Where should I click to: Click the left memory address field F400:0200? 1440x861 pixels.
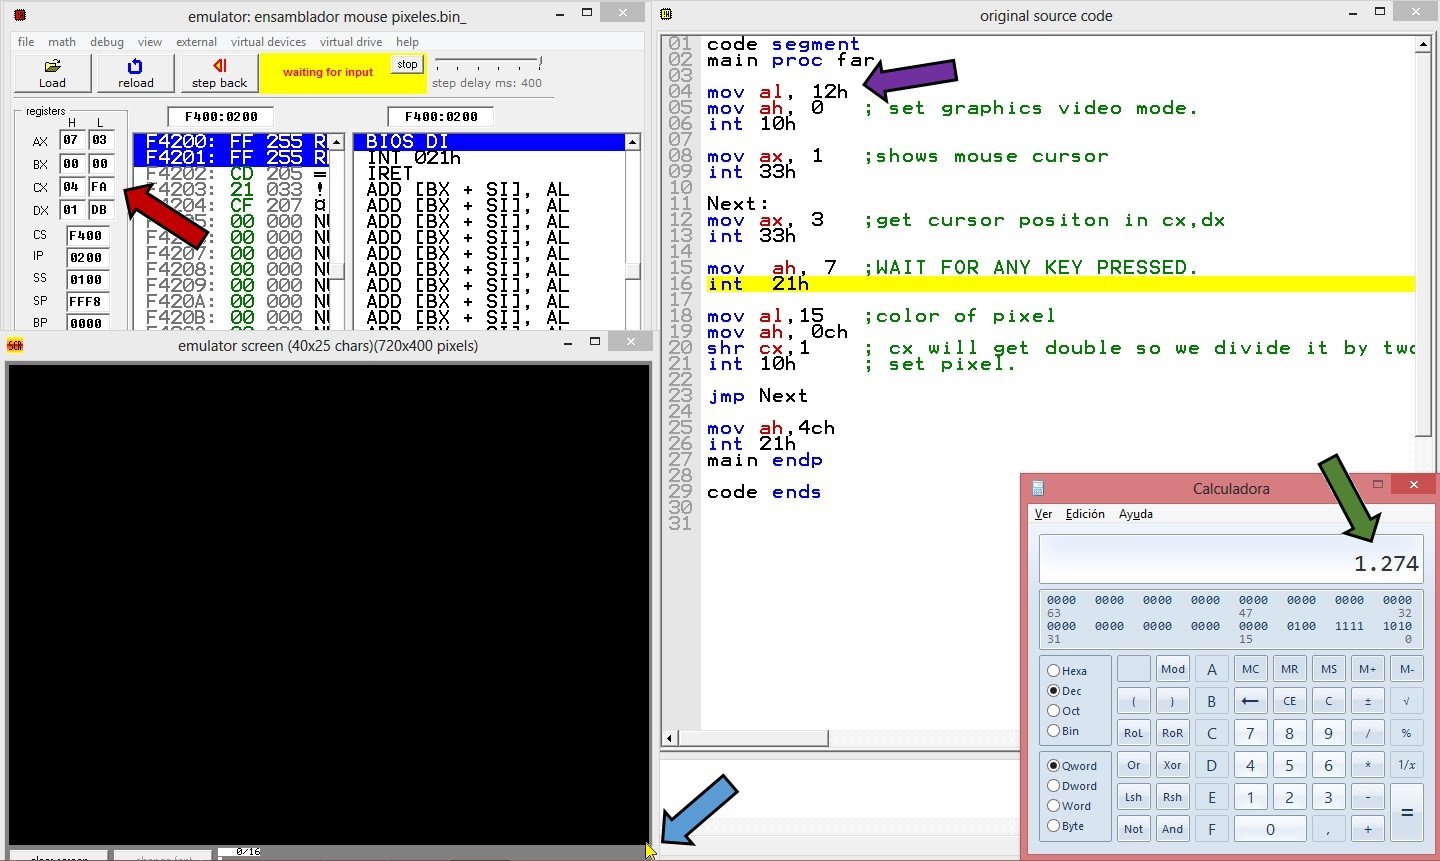(x=221, y=116)
